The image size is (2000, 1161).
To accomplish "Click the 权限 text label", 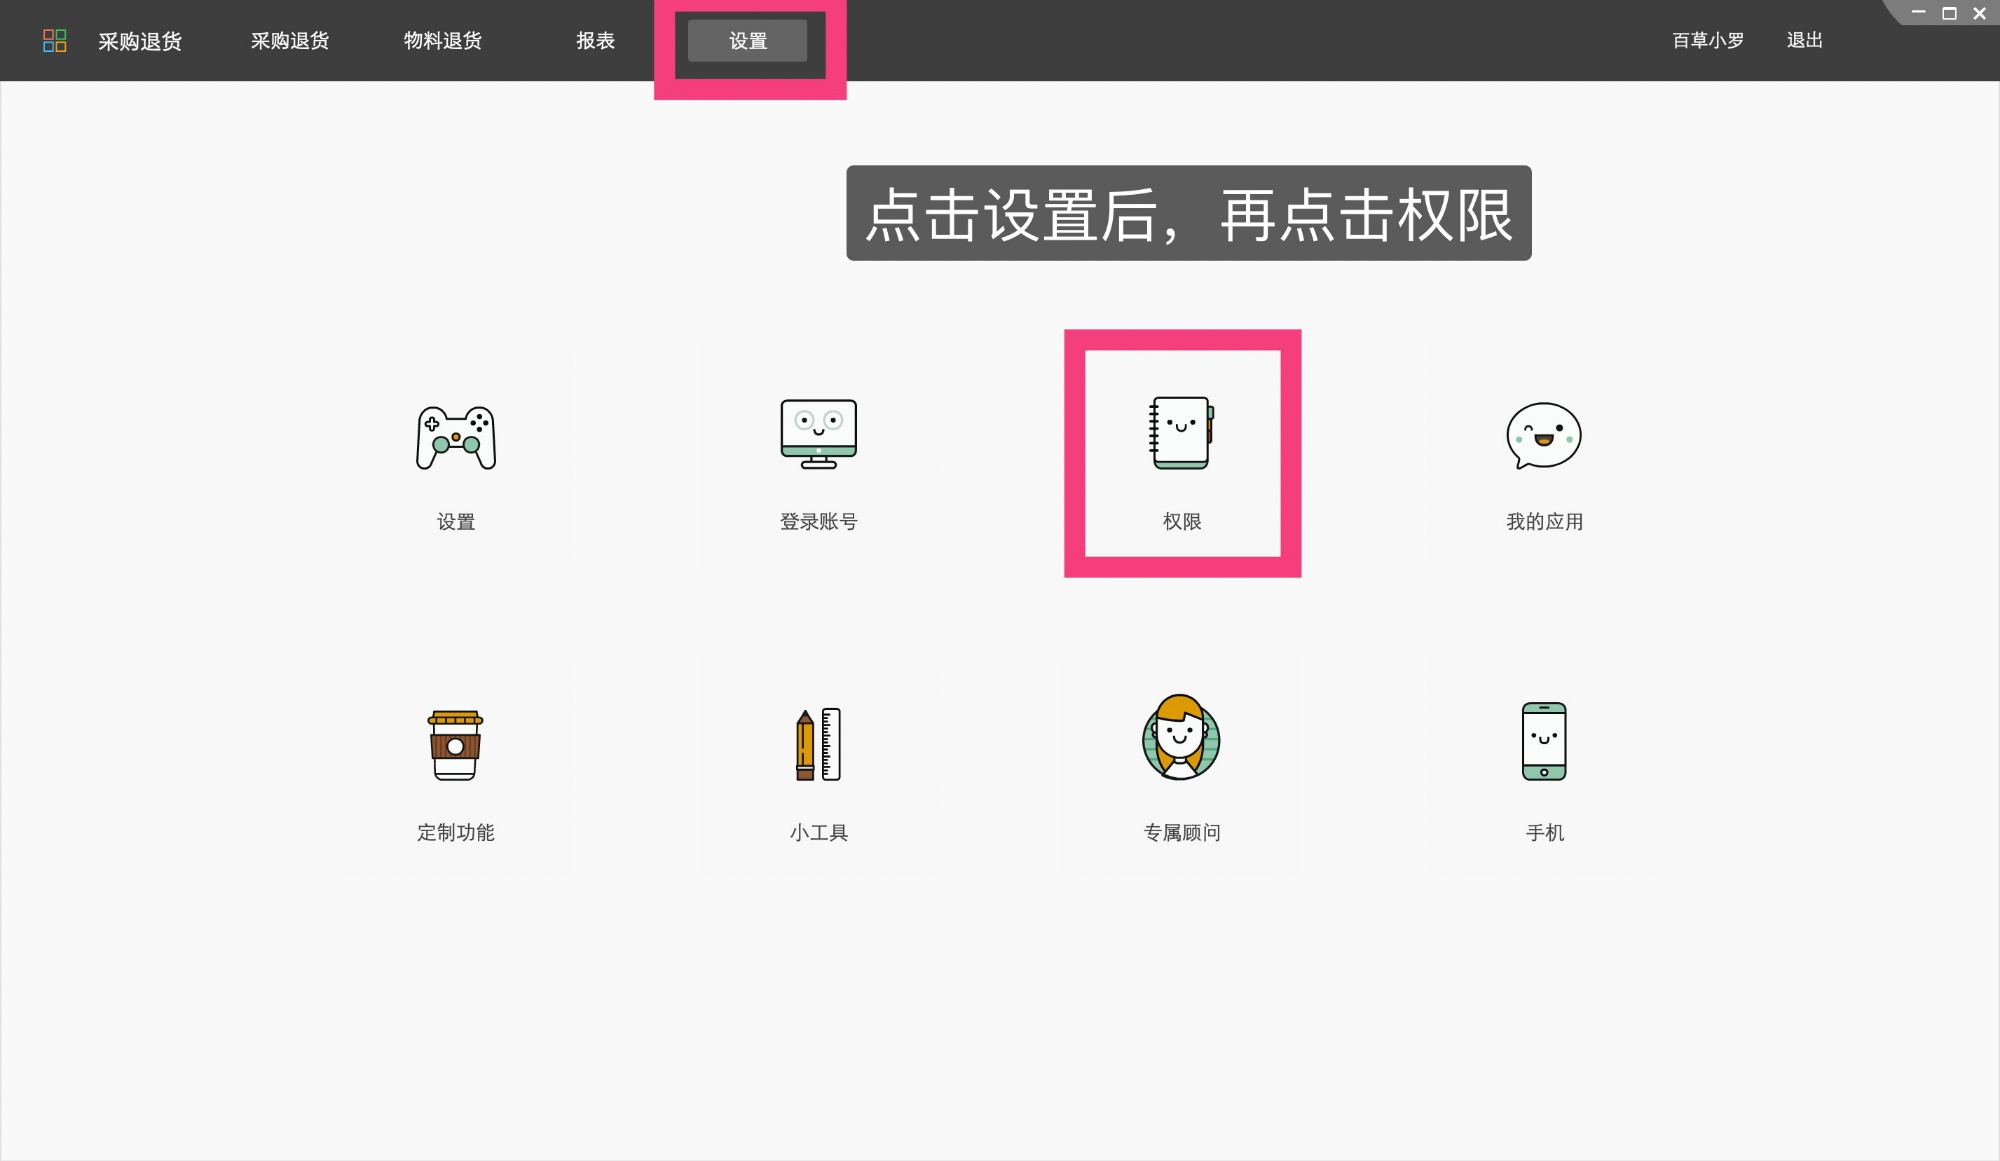I will coord(1181,521).
